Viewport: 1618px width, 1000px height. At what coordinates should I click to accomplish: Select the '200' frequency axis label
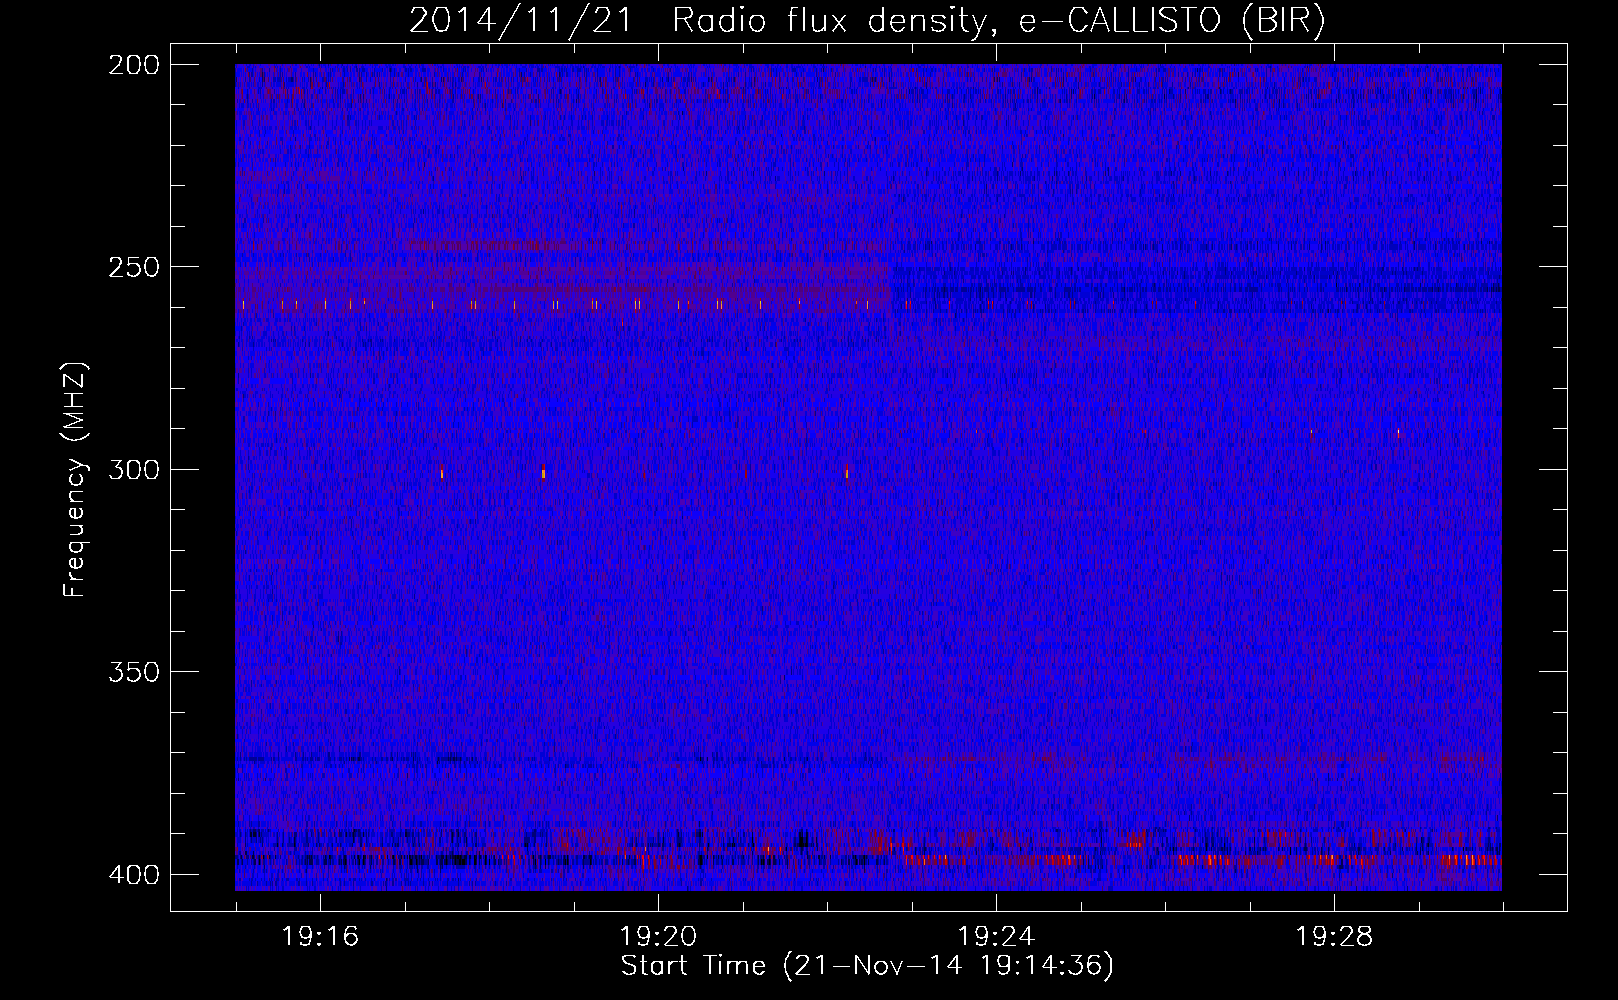click(133, 65)
